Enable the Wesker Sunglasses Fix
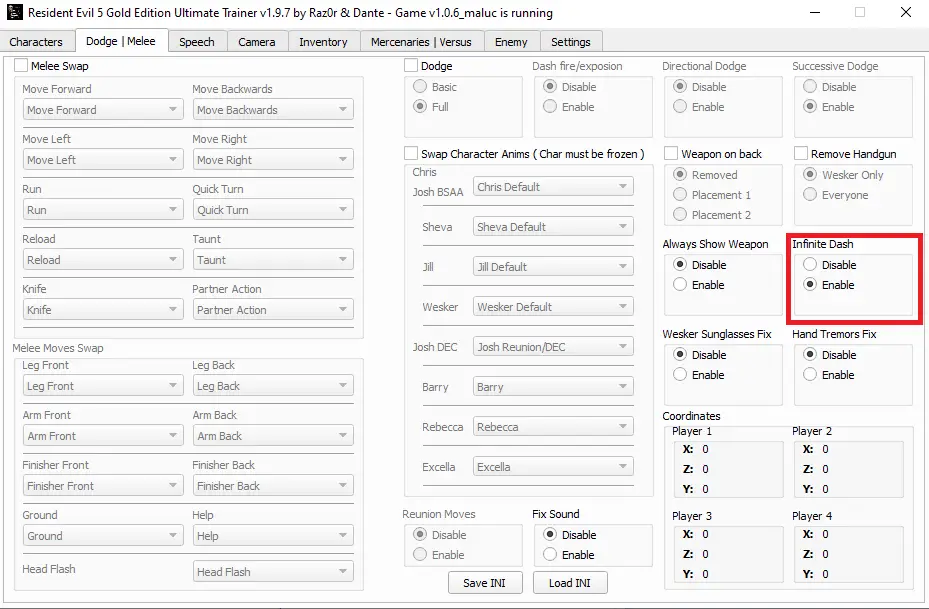The image size is (929, 609). click(x=680, y=375)
